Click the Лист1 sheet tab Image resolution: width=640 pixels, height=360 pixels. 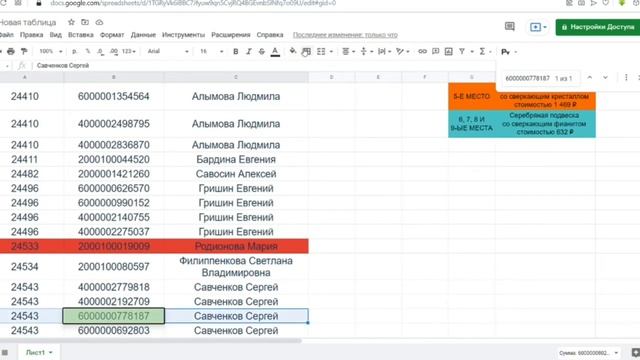[x=39, y=352]
